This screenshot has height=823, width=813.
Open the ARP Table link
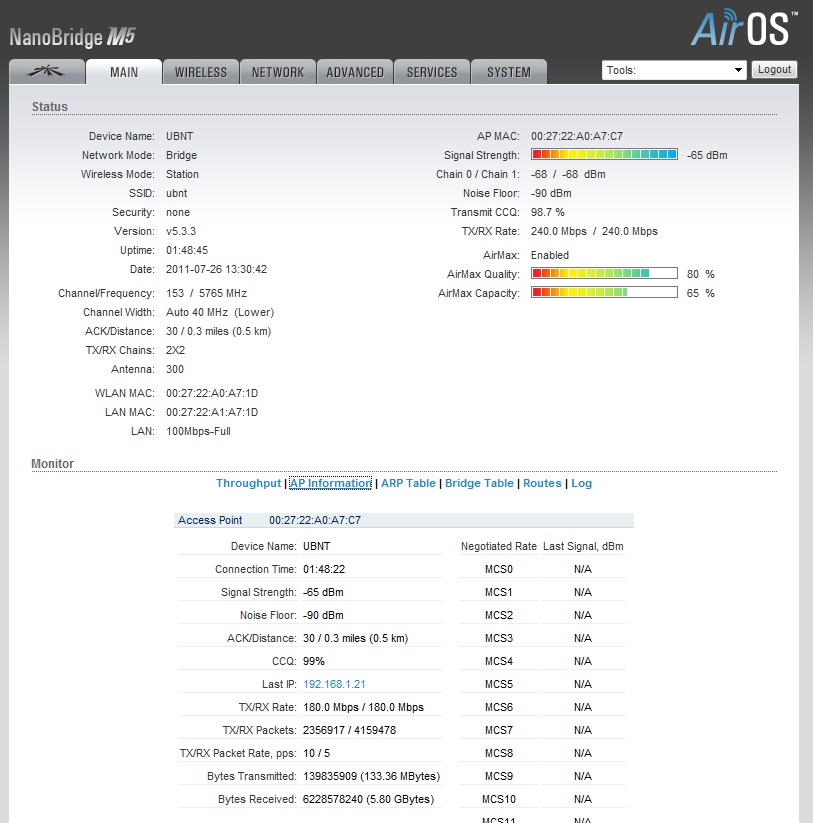pyautogui.click(x=408, y=483)
